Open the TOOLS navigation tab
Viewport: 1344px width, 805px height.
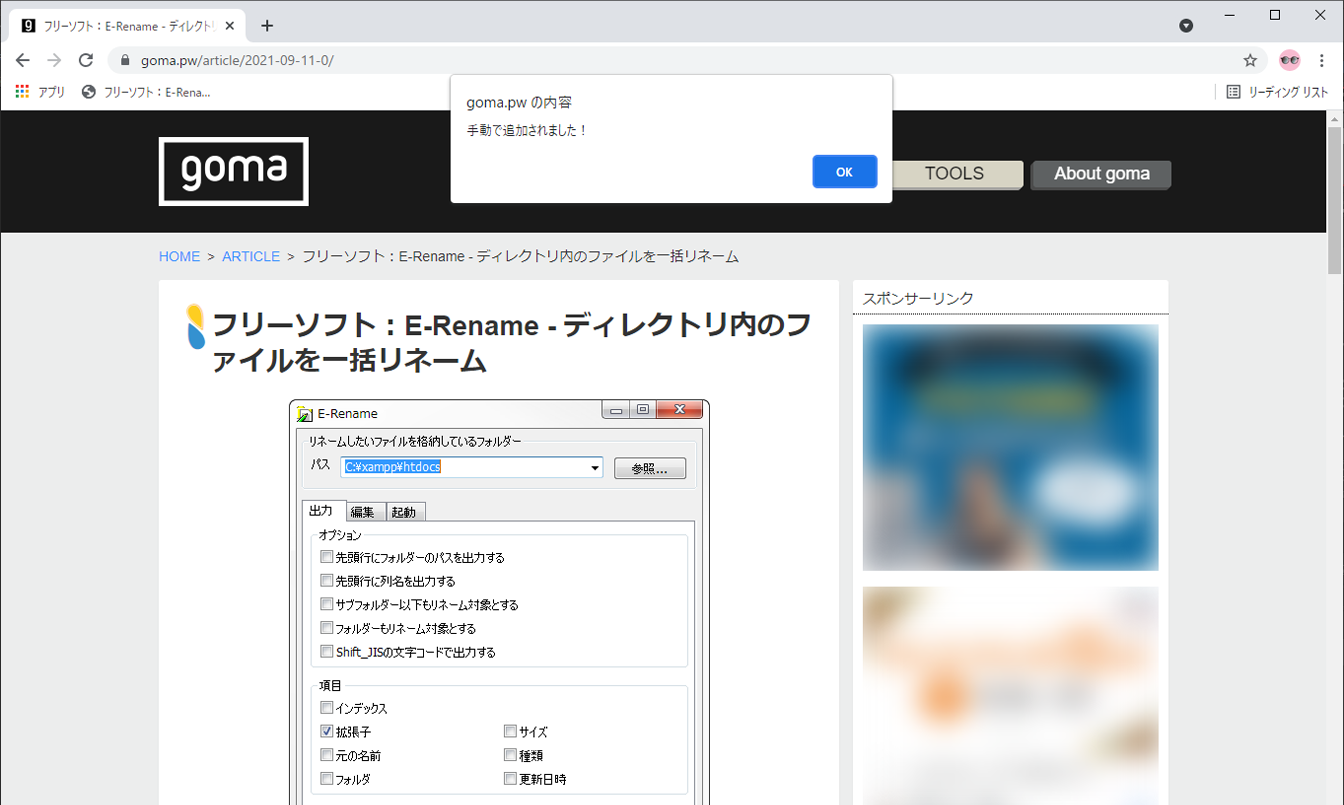click(x=954, y=174)
